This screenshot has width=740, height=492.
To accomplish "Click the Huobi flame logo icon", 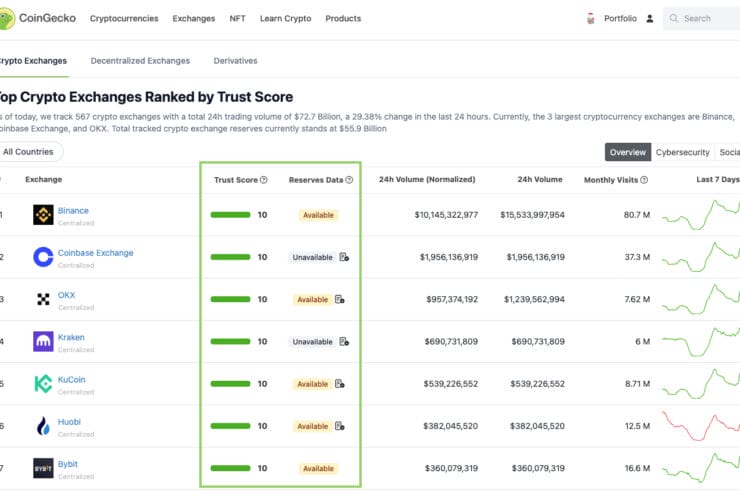I will [x=43, y=426].
